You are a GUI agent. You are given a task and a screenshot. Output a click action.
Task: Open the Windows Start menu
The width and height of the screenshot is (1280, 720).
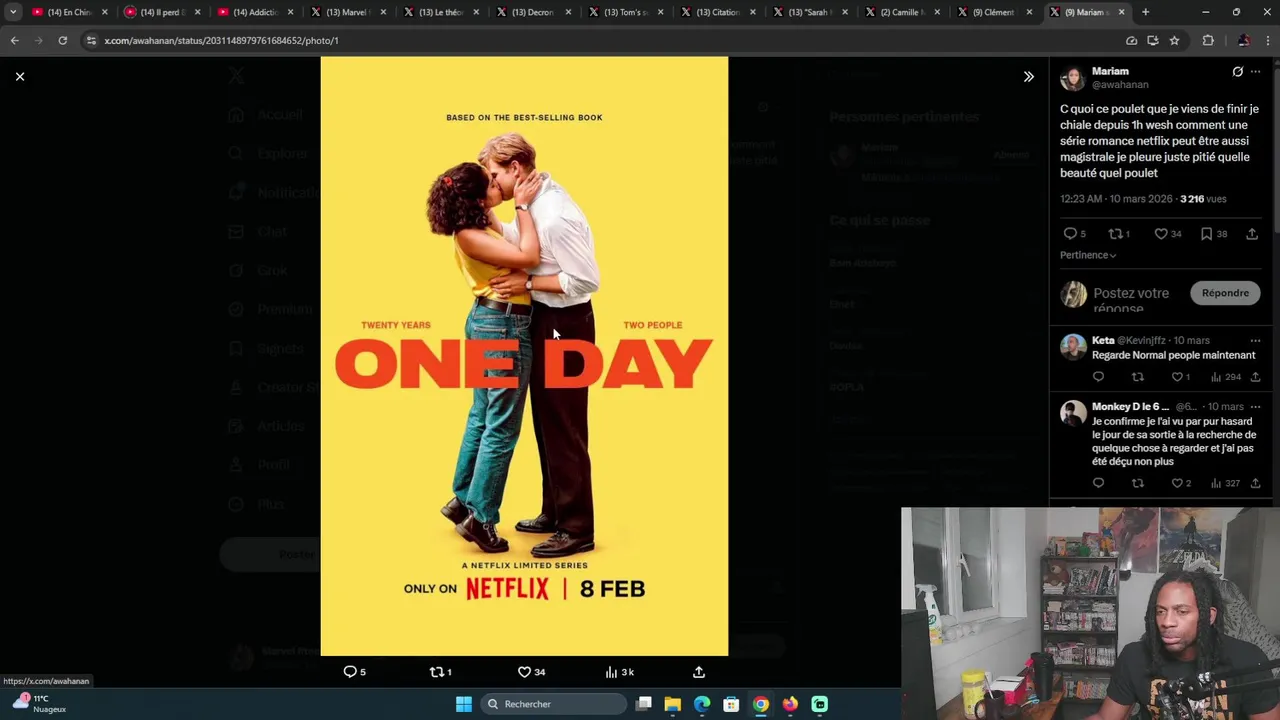(464, 704)
